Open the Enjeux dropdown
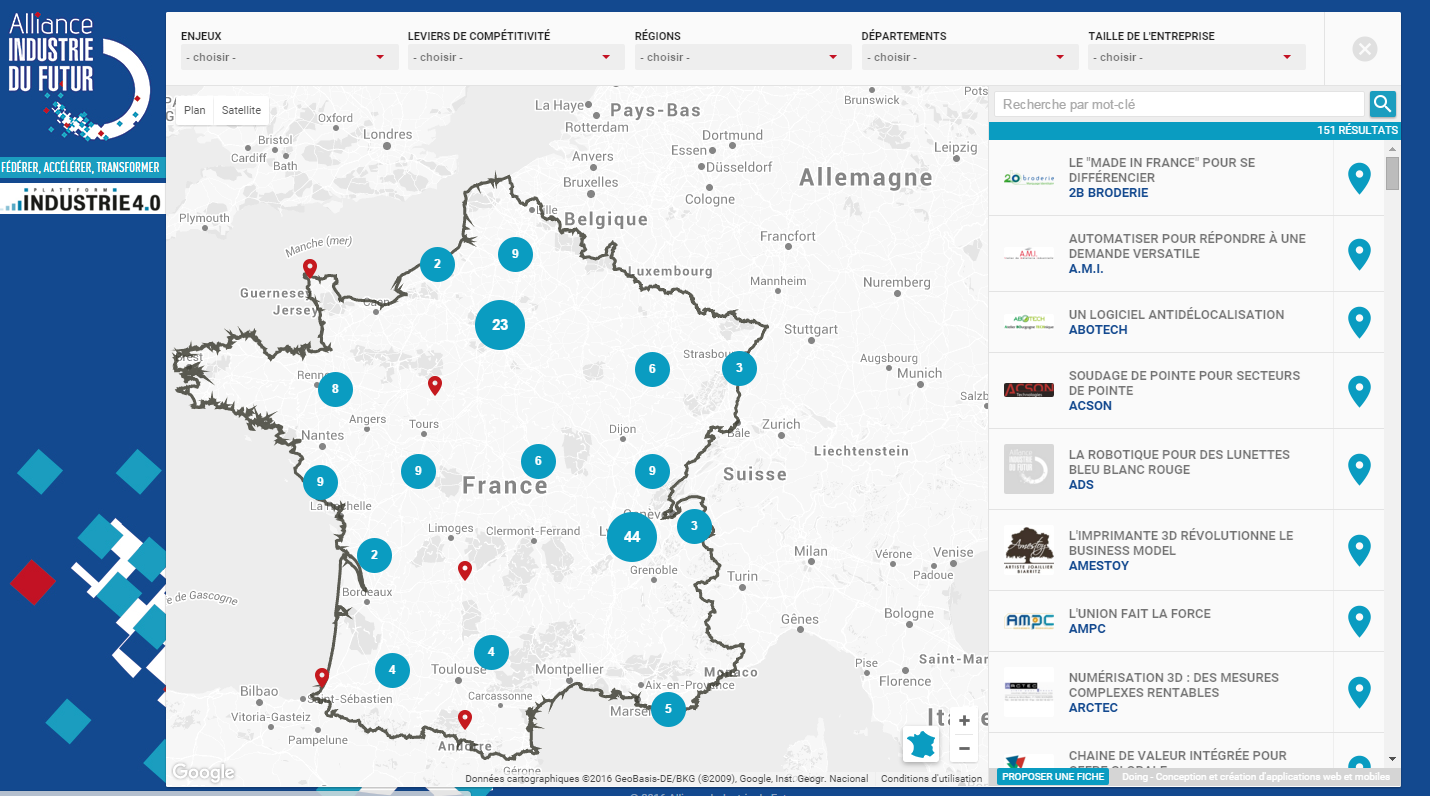The width and height of the screenshot is (1430, 796). pos(289,57)
